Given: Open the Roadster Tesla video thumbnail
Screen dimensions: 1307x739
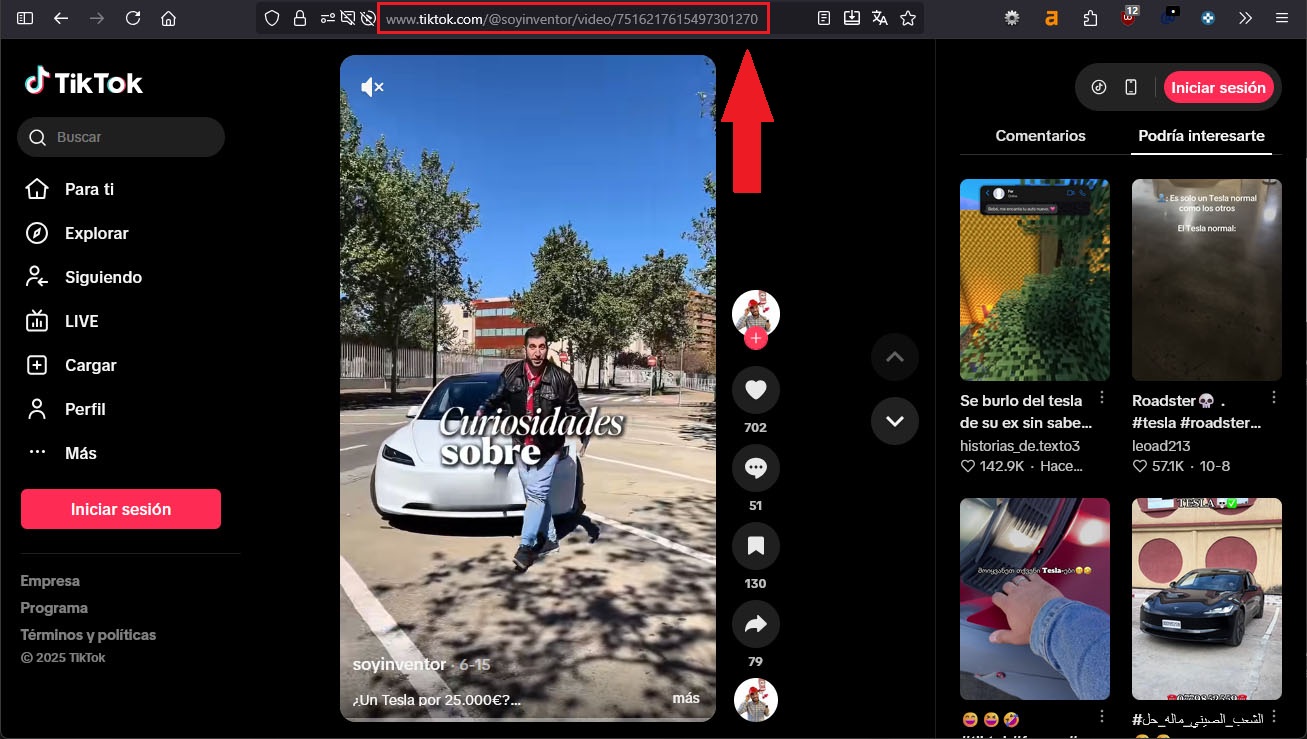Looking at the screenshot, I should pyautogui.click(x=1206, y=279).
